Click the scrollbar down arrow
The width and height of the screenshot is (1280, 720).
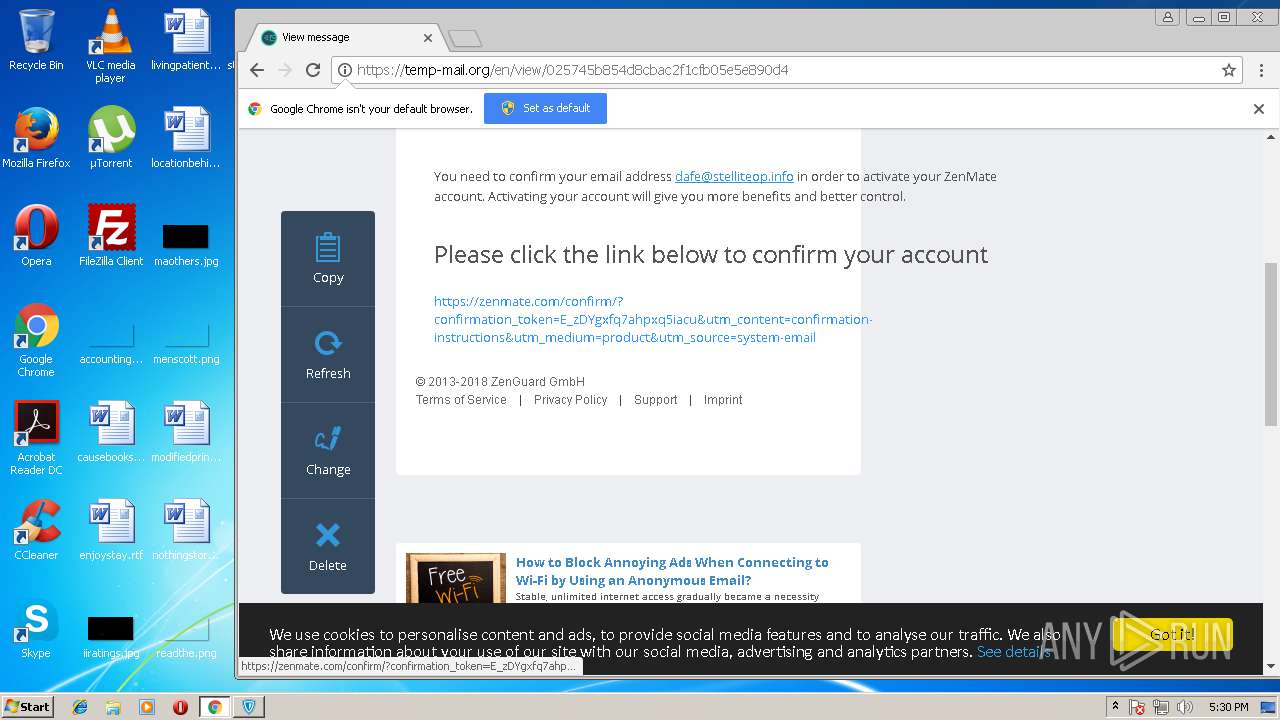click(1271, 667)
